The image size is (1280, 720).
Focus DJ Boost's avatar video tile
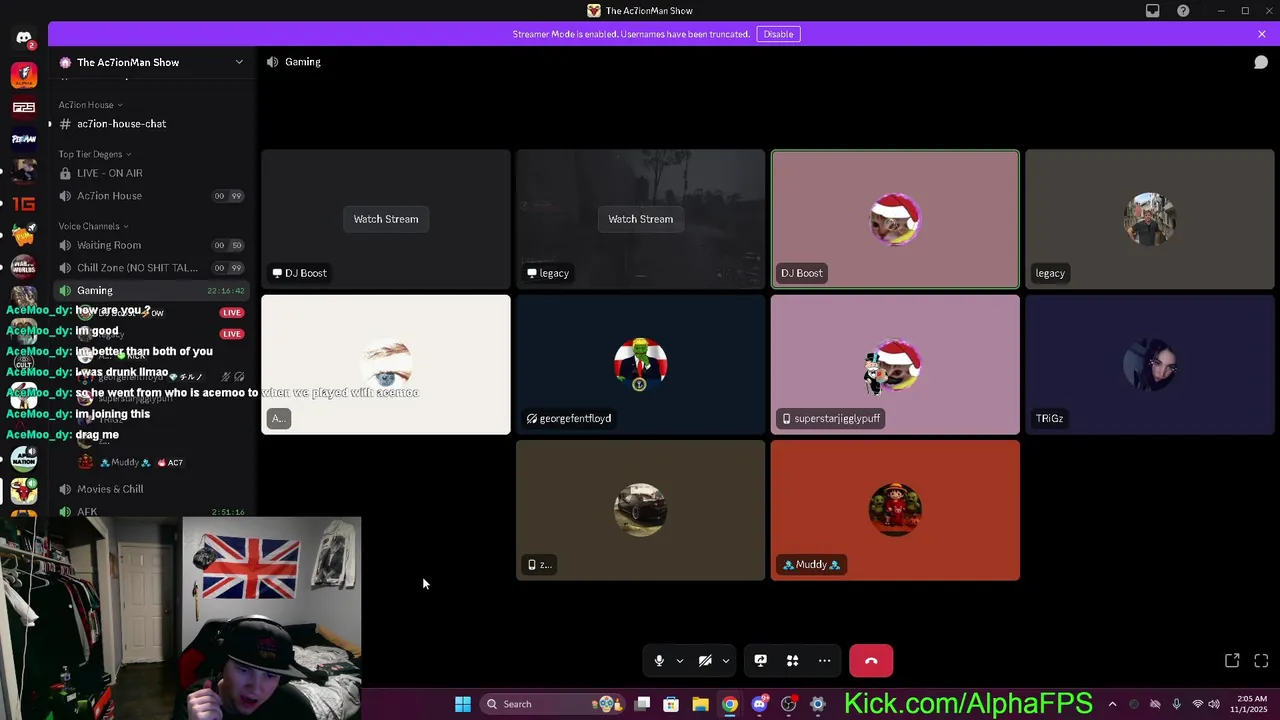pos(895,219)
